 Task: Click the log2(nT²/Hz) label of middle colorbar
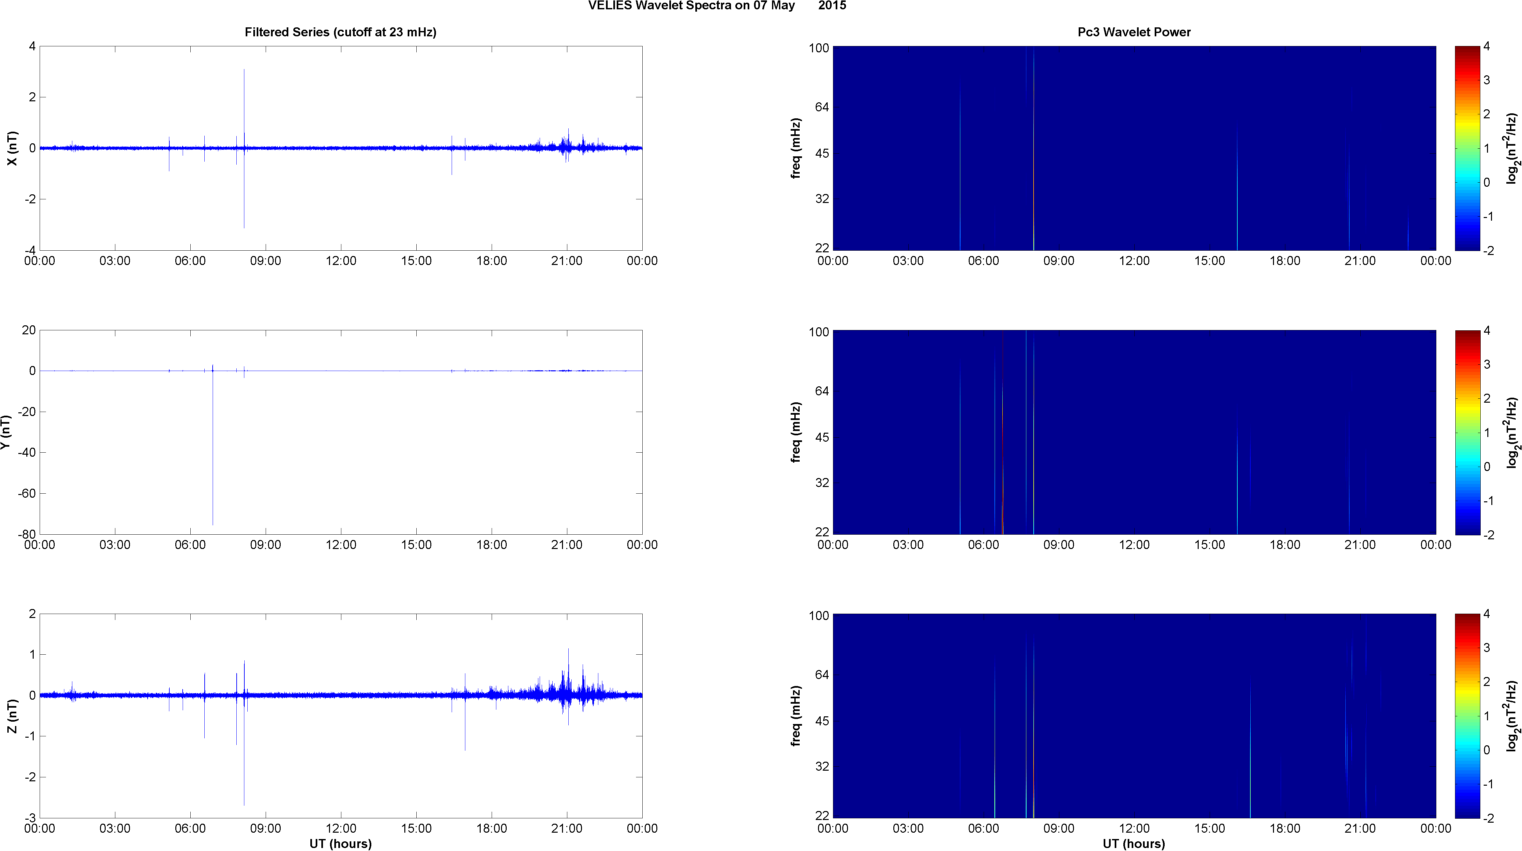pyautogui.click(x=1513, y=432)
